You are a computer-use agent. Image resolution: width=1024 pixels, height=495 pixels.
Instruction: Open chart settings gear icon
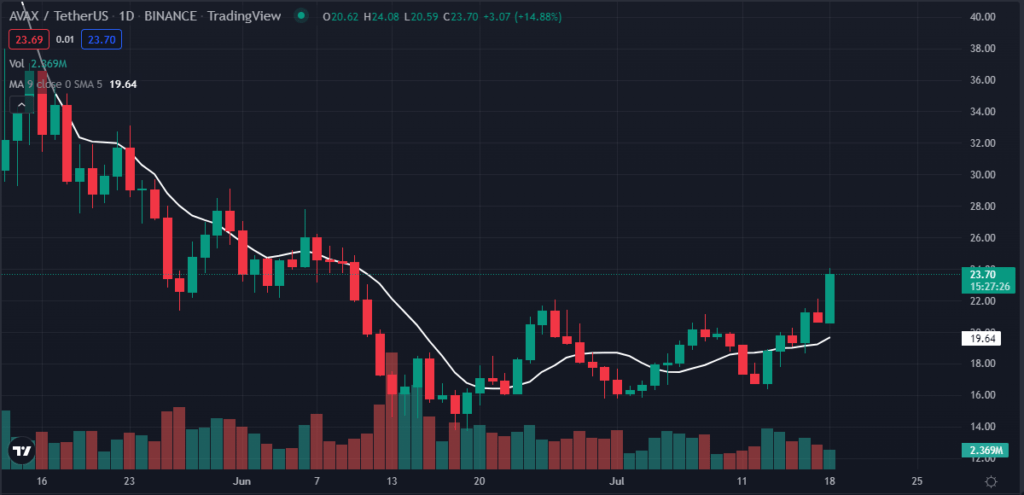(990, 481)
